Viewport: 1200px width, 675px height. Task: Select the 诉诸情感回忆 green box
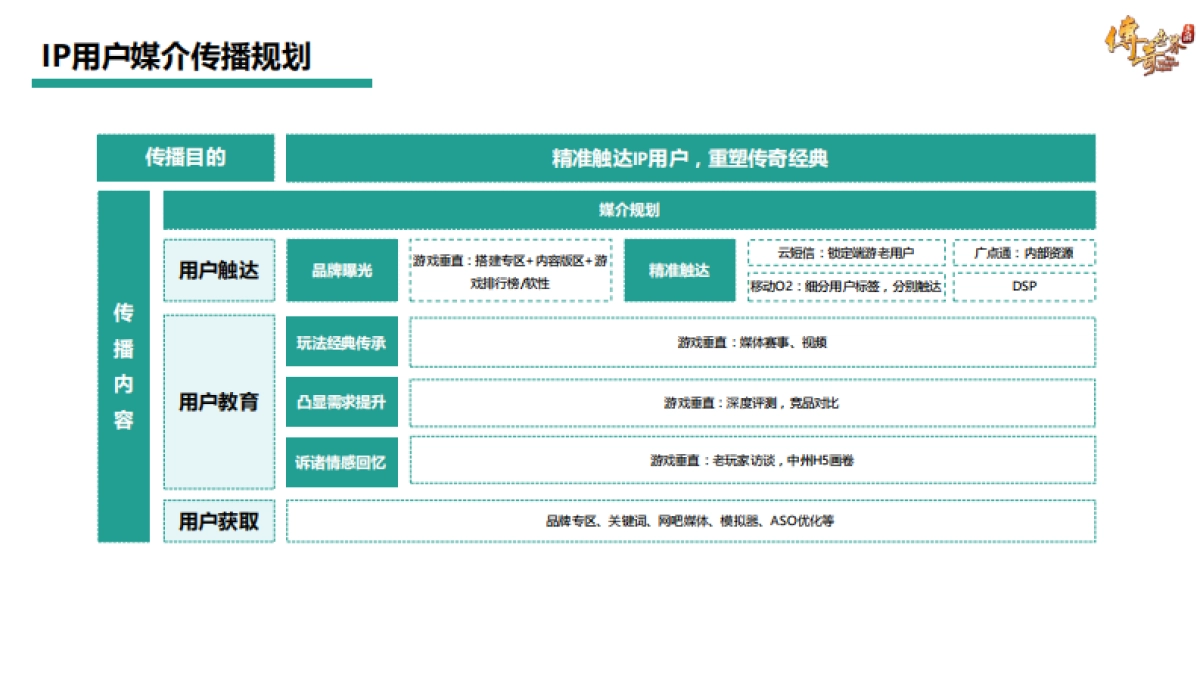pos(344,461)
